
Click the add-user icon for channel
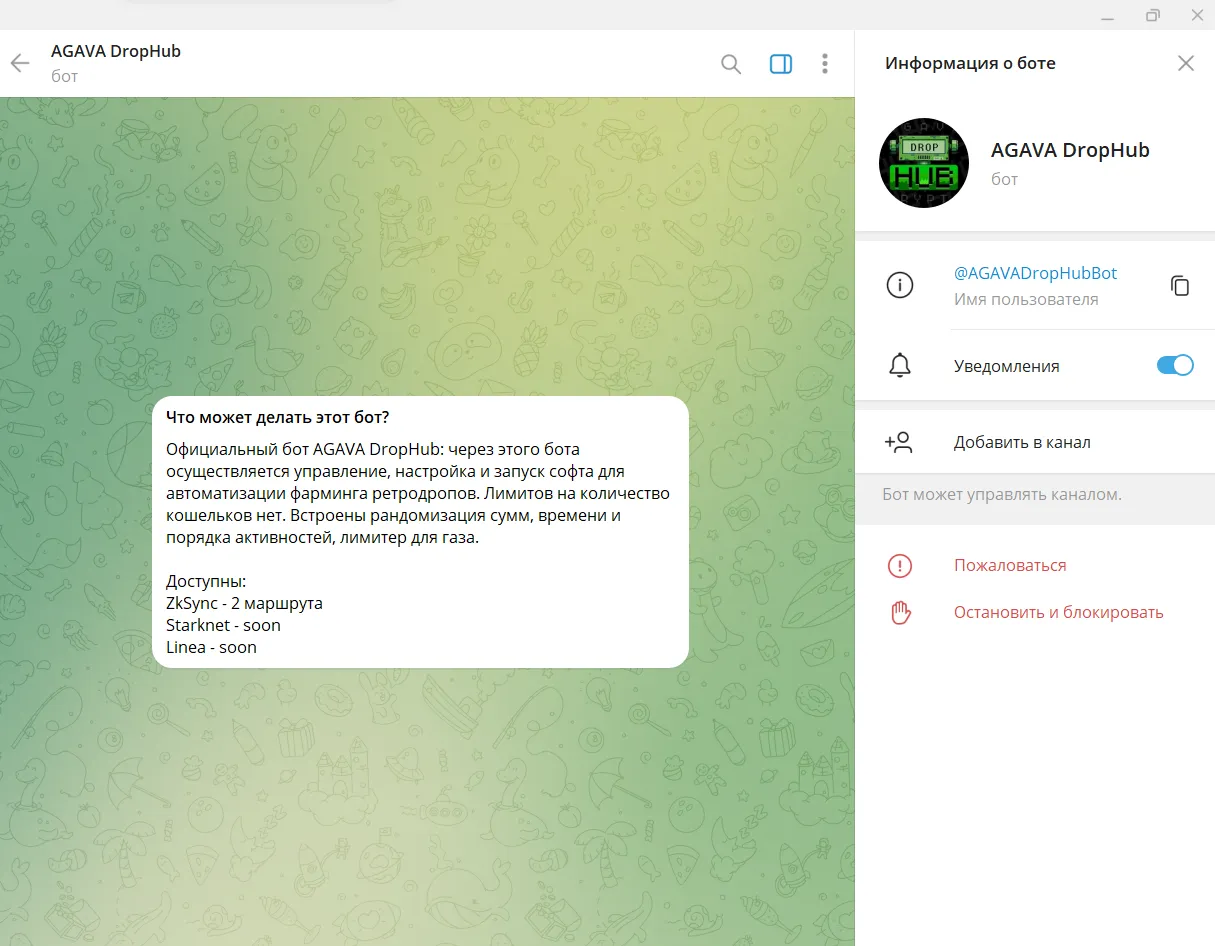[x=898, y=442]
